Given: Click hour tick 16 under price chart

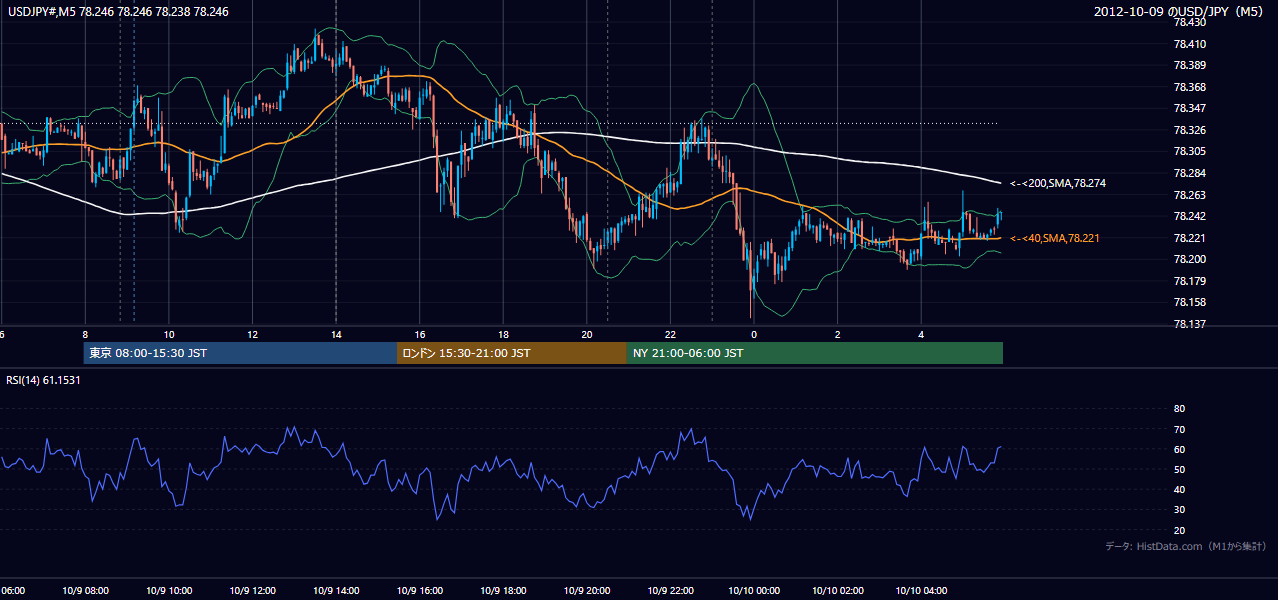Looking at the screenshot, I should pos(419,335).
